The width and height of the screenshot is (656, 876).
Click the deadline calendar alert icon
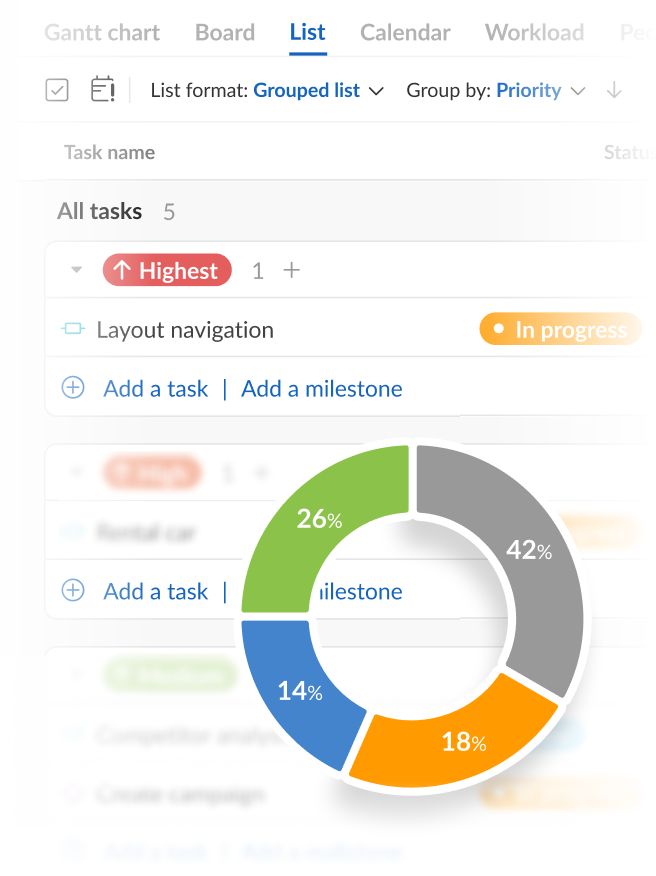click(102, 90)
